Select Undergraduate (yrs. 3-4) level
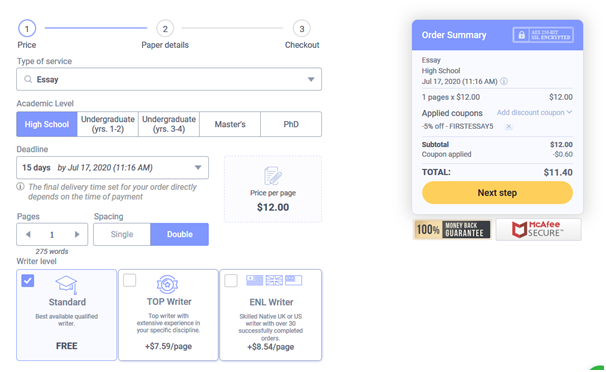Image resolution: width=606 pixels, height=372 pixels. coord(169,124)
